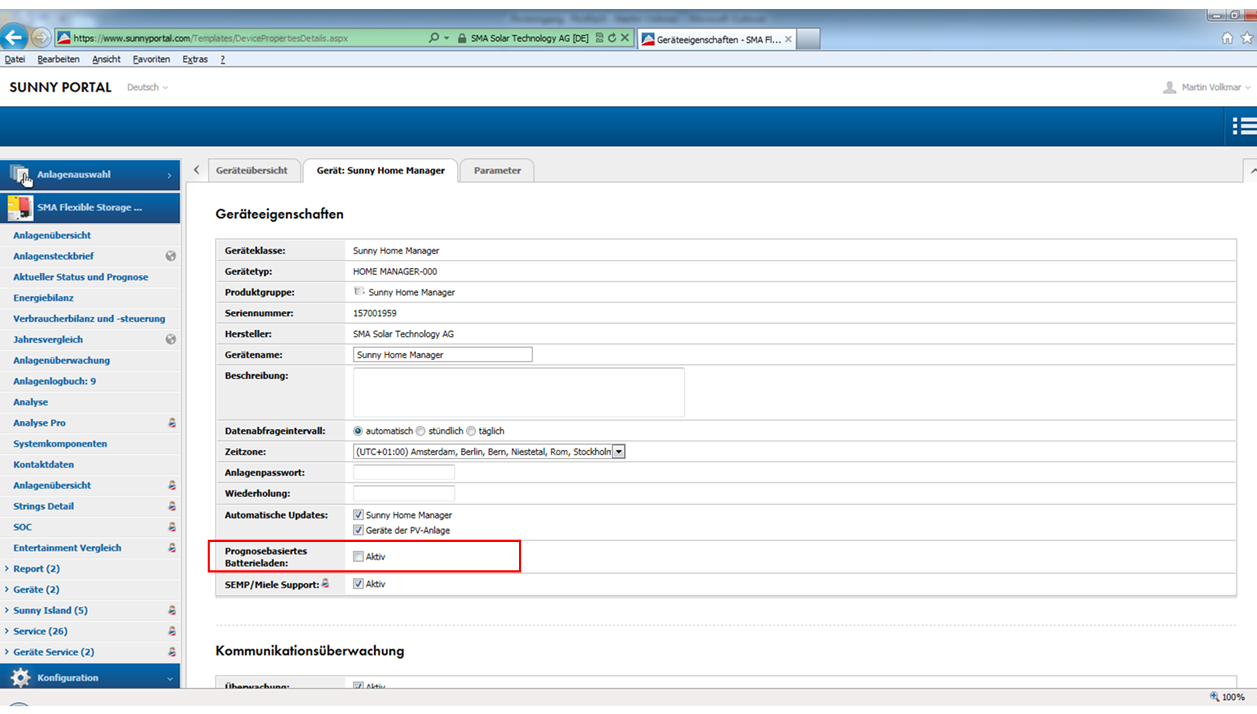Viewport: 1257px width, 714px height.
Task: Click the Produktgruppe icon before Sunny Home Manager
Action: (359, 292)
